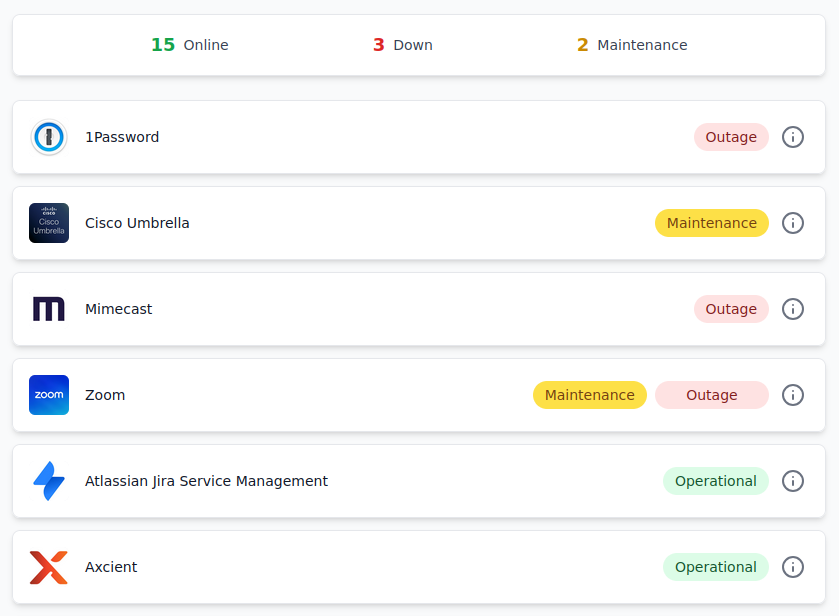
Task: Click the Axcient info icon
Action: click(792, 567)
